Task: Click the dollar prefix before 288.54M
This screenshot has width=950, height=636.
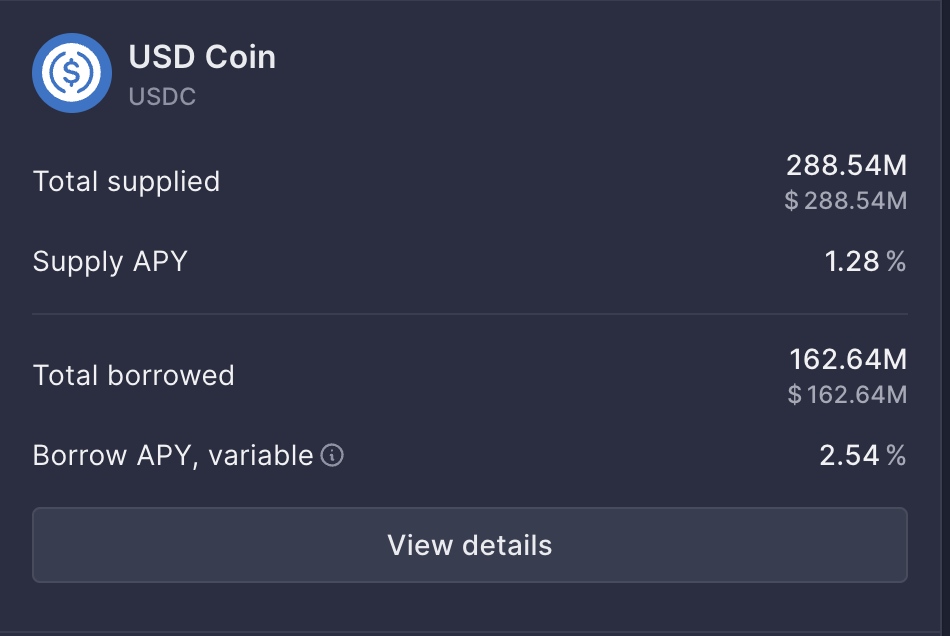Action: [790, 200]
